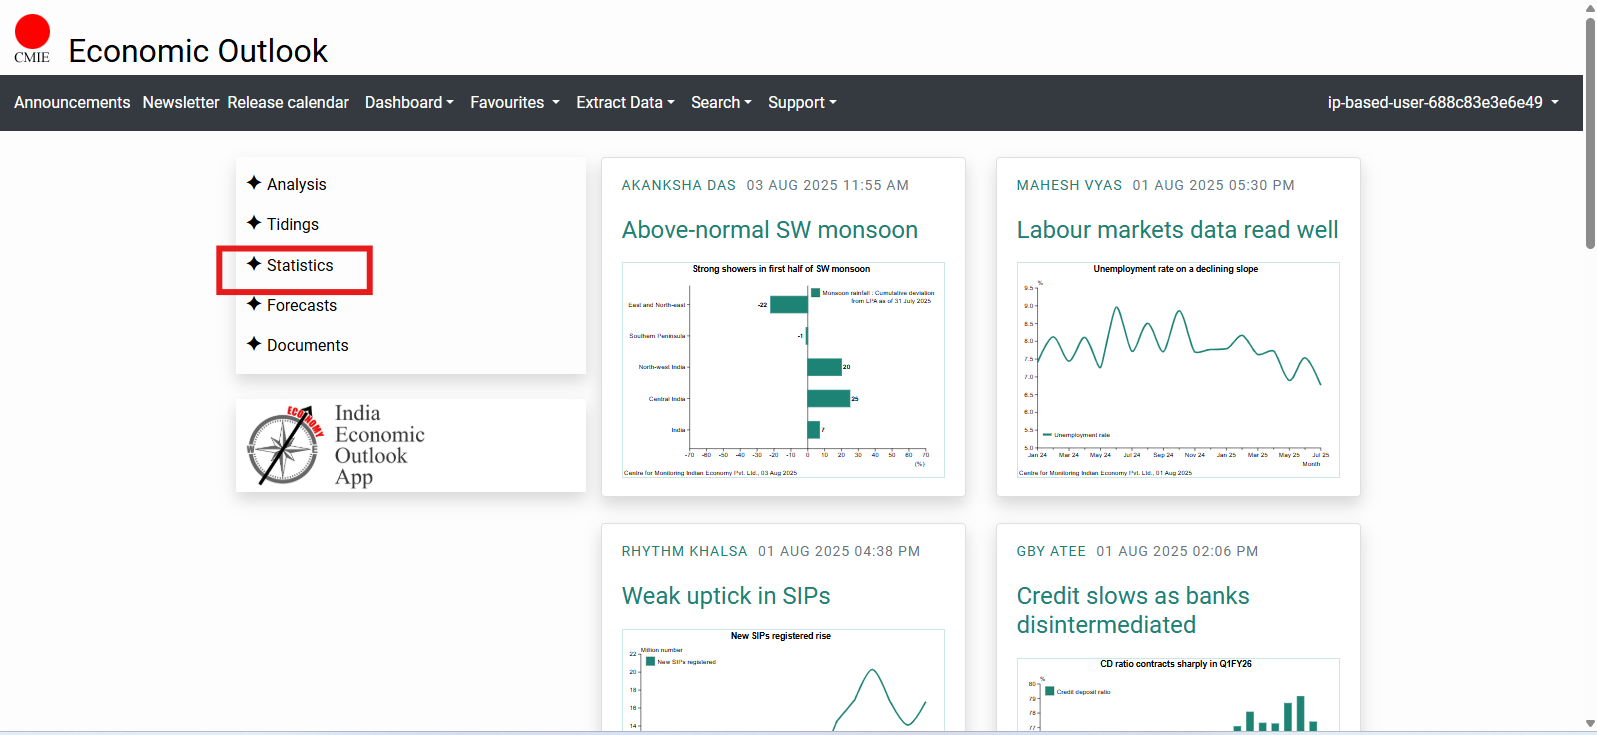This screenshot has width=1597, height=735.
Task: Expand the Extract Data dropdown
Action: pos(625,103)
